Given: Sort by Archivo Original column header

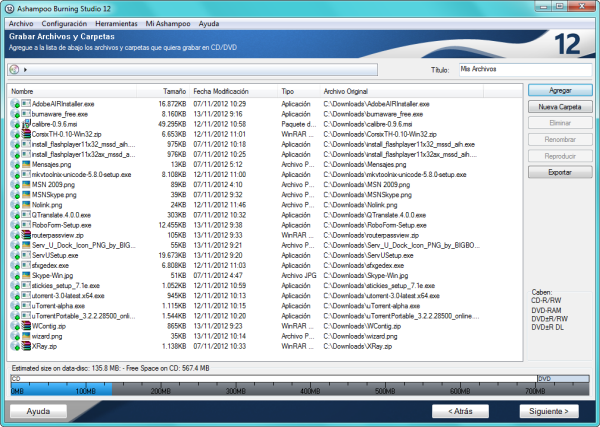Looking at the screenshot, I should click(x=402, y=91).
